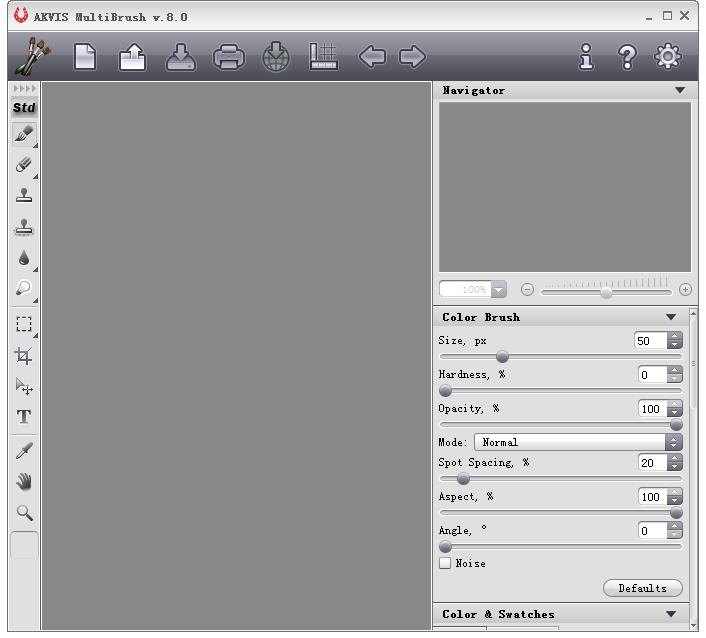The width and height of the screenshot is (706, 638).
Task: Click the Size px value field
Action: (x=650, y=341)
